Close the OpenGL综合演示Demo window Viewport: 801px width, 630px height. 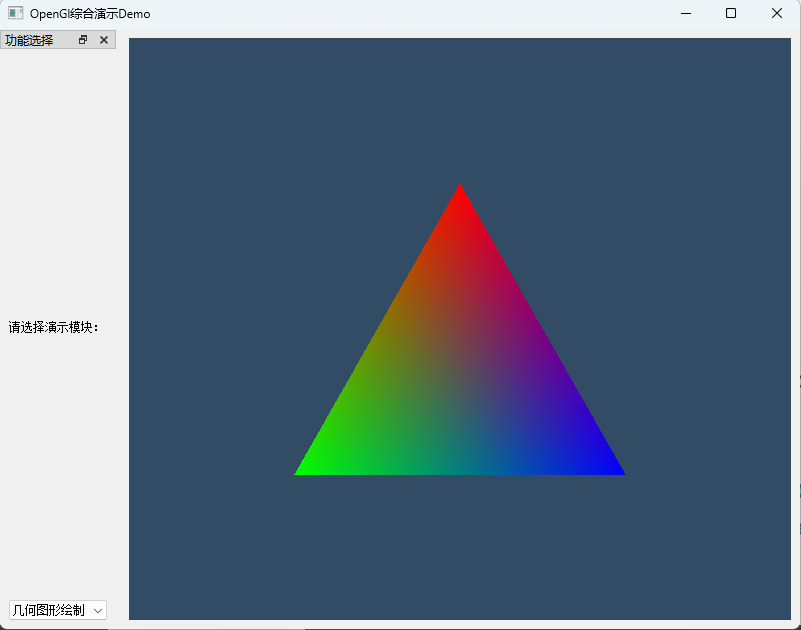tap(776, 13)
